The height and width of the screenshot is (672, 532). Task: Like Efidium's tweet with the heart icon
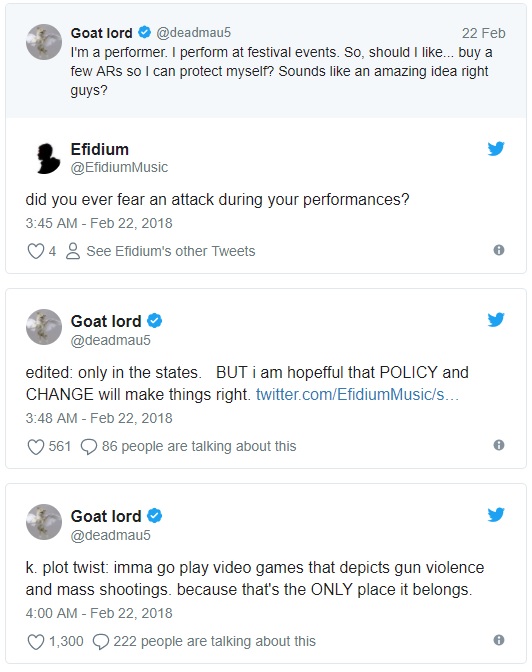click(36, 251)
